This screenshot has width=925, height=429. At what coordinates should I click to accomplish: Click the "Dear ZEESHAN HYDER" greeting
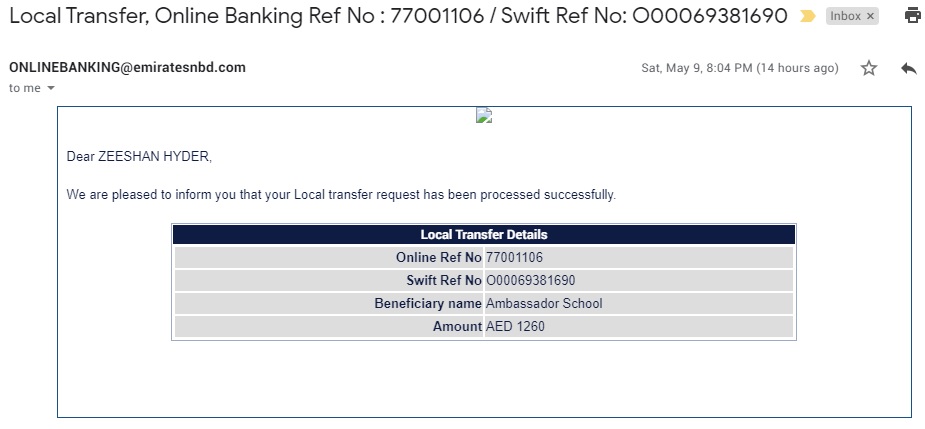[x=139, y=157]
